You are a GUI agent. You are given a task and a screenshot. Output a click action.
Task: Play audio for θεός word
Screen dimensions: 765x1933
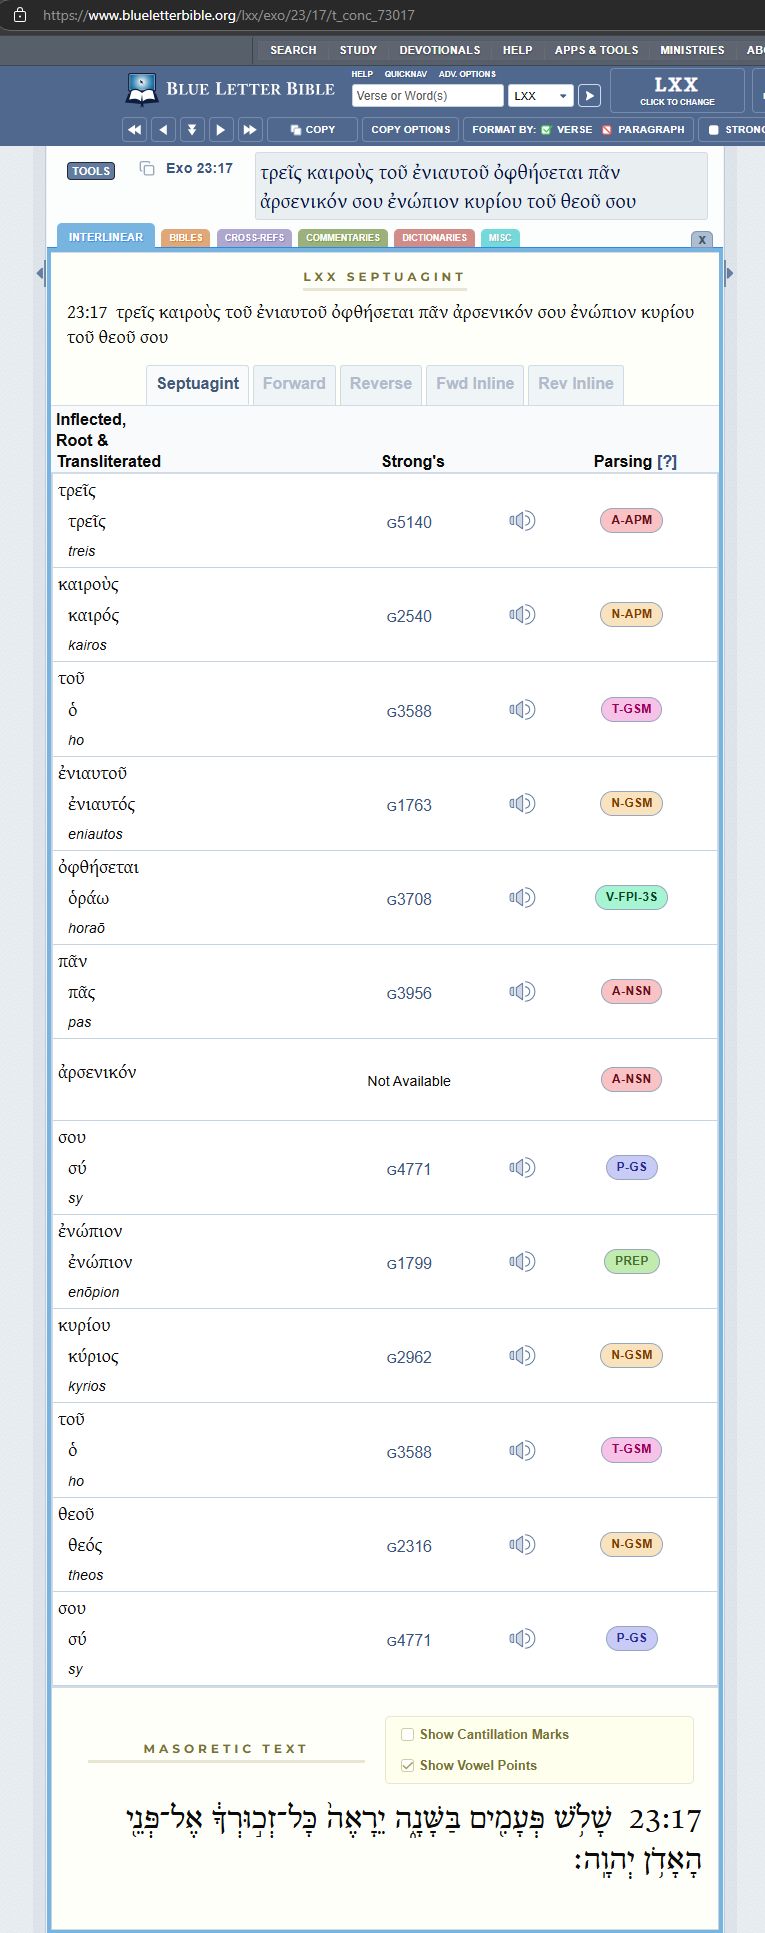pyautogui.click(x=522, y=1545)
